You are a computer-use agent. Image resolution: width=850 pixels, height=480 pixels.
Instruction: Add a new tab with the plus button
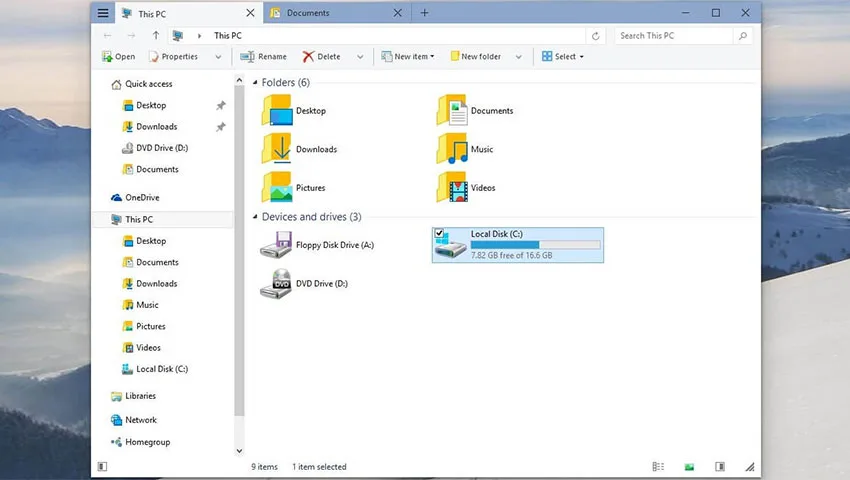click(x=424, y=13)
